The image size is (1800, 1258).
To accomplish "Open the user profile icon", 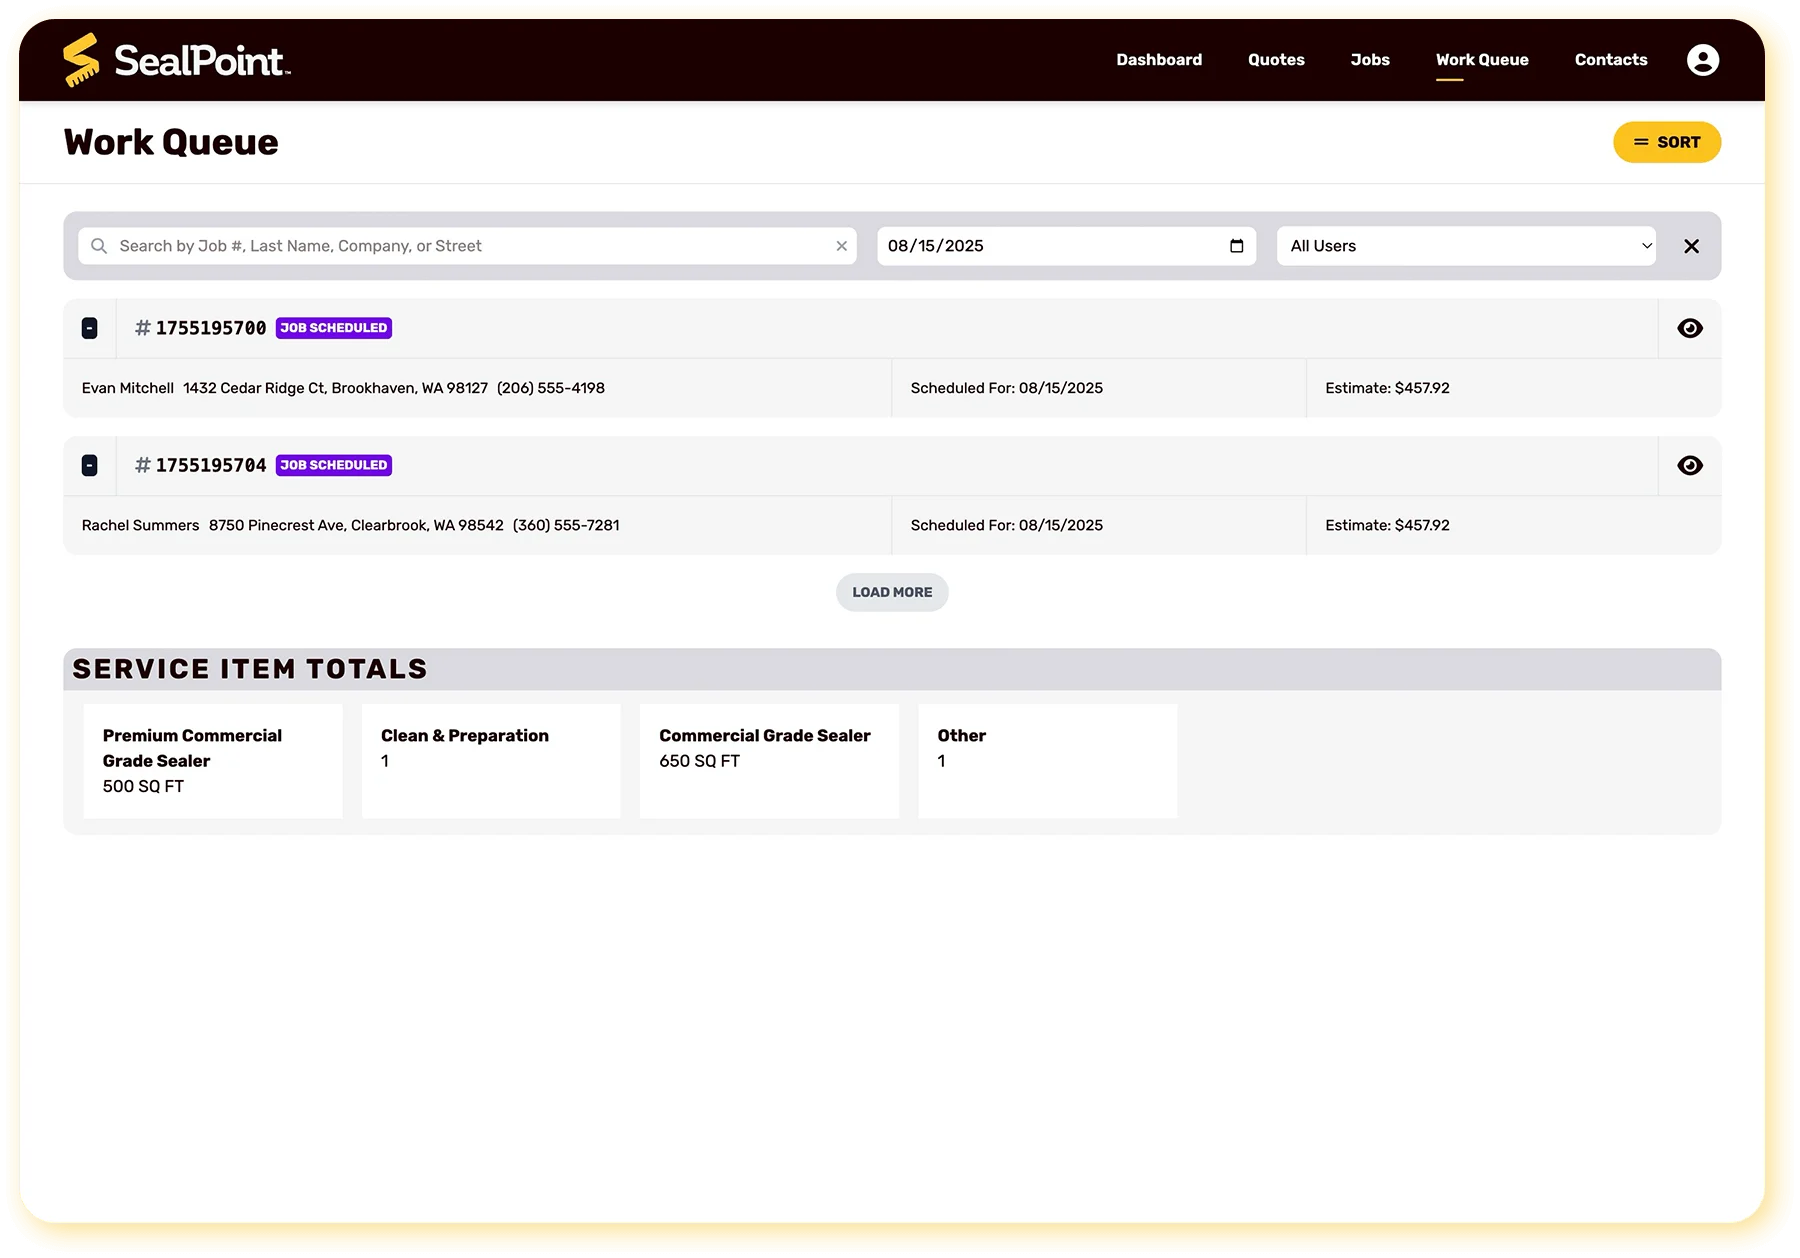I will click(x=1703, y=59).
